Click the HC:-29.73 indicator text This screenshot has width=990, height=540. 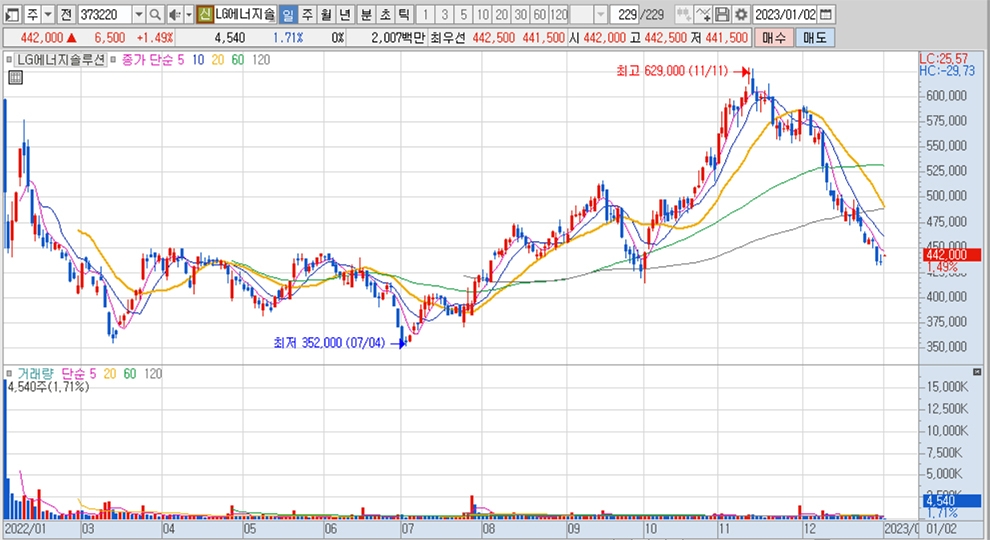[947, 71]
